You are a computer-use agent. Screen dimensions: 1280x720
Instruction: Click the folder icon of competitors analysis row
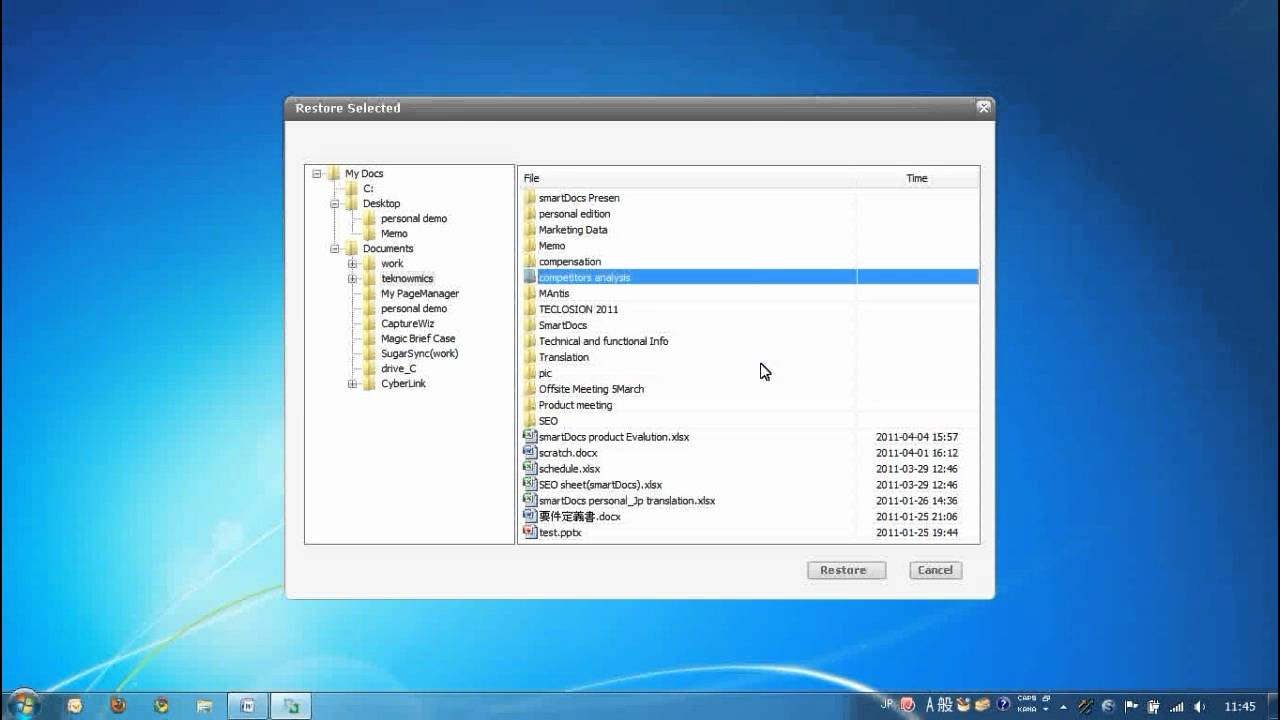coord(530,277)
